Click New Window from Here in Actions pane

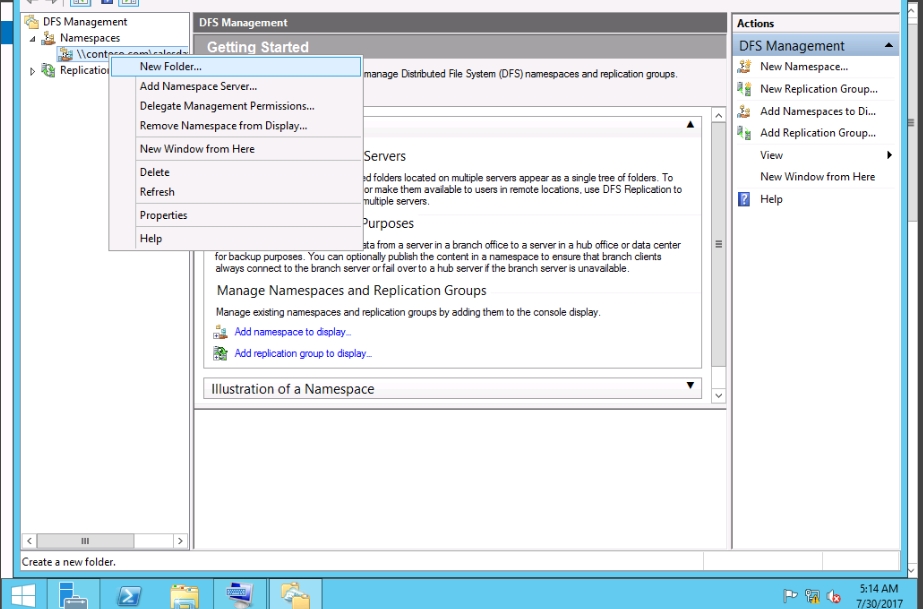[817, 177]
